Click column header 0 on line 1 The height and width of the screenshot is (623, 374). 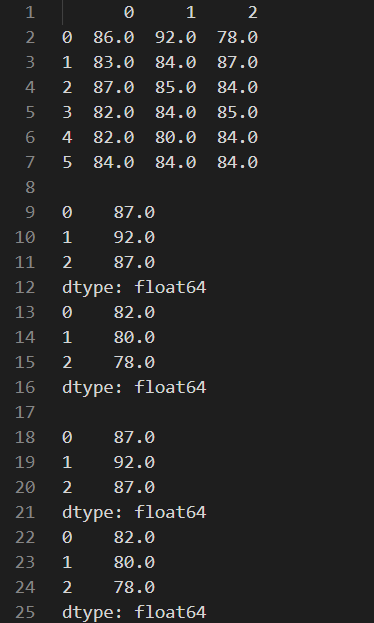tap(129, 13)
